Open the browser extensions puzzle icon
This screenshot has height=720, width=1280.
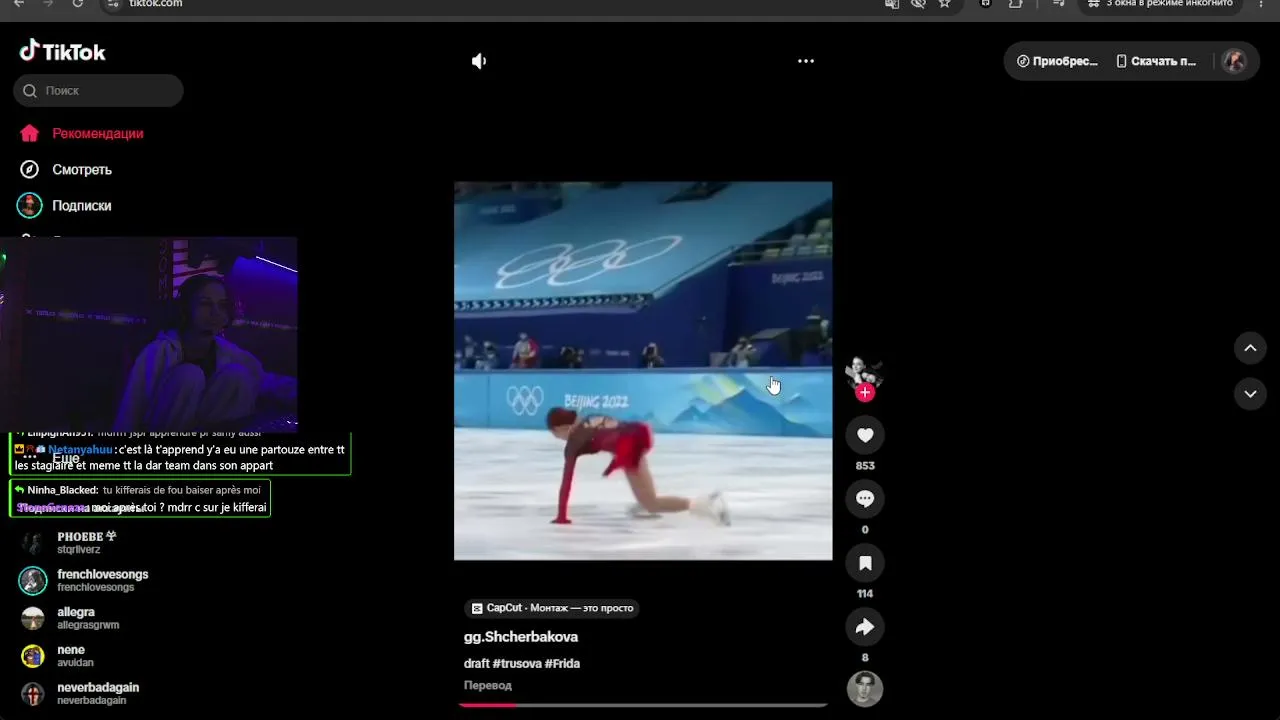pyautogui.click(x=1016, y=4)
